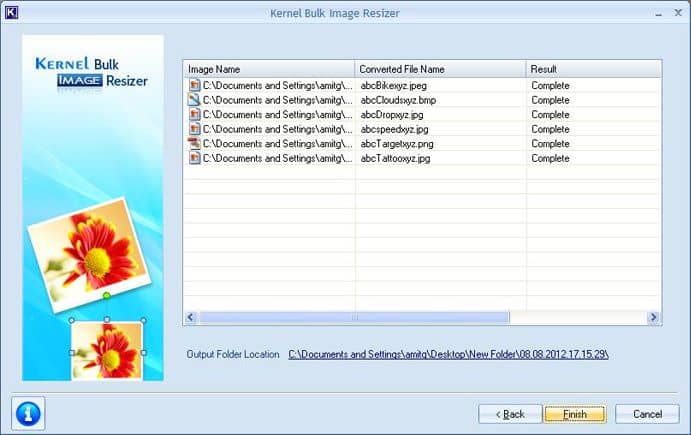Click Complete result for abcBikexyz.jpeg
The image size is (691, 435).
point(550,86)
